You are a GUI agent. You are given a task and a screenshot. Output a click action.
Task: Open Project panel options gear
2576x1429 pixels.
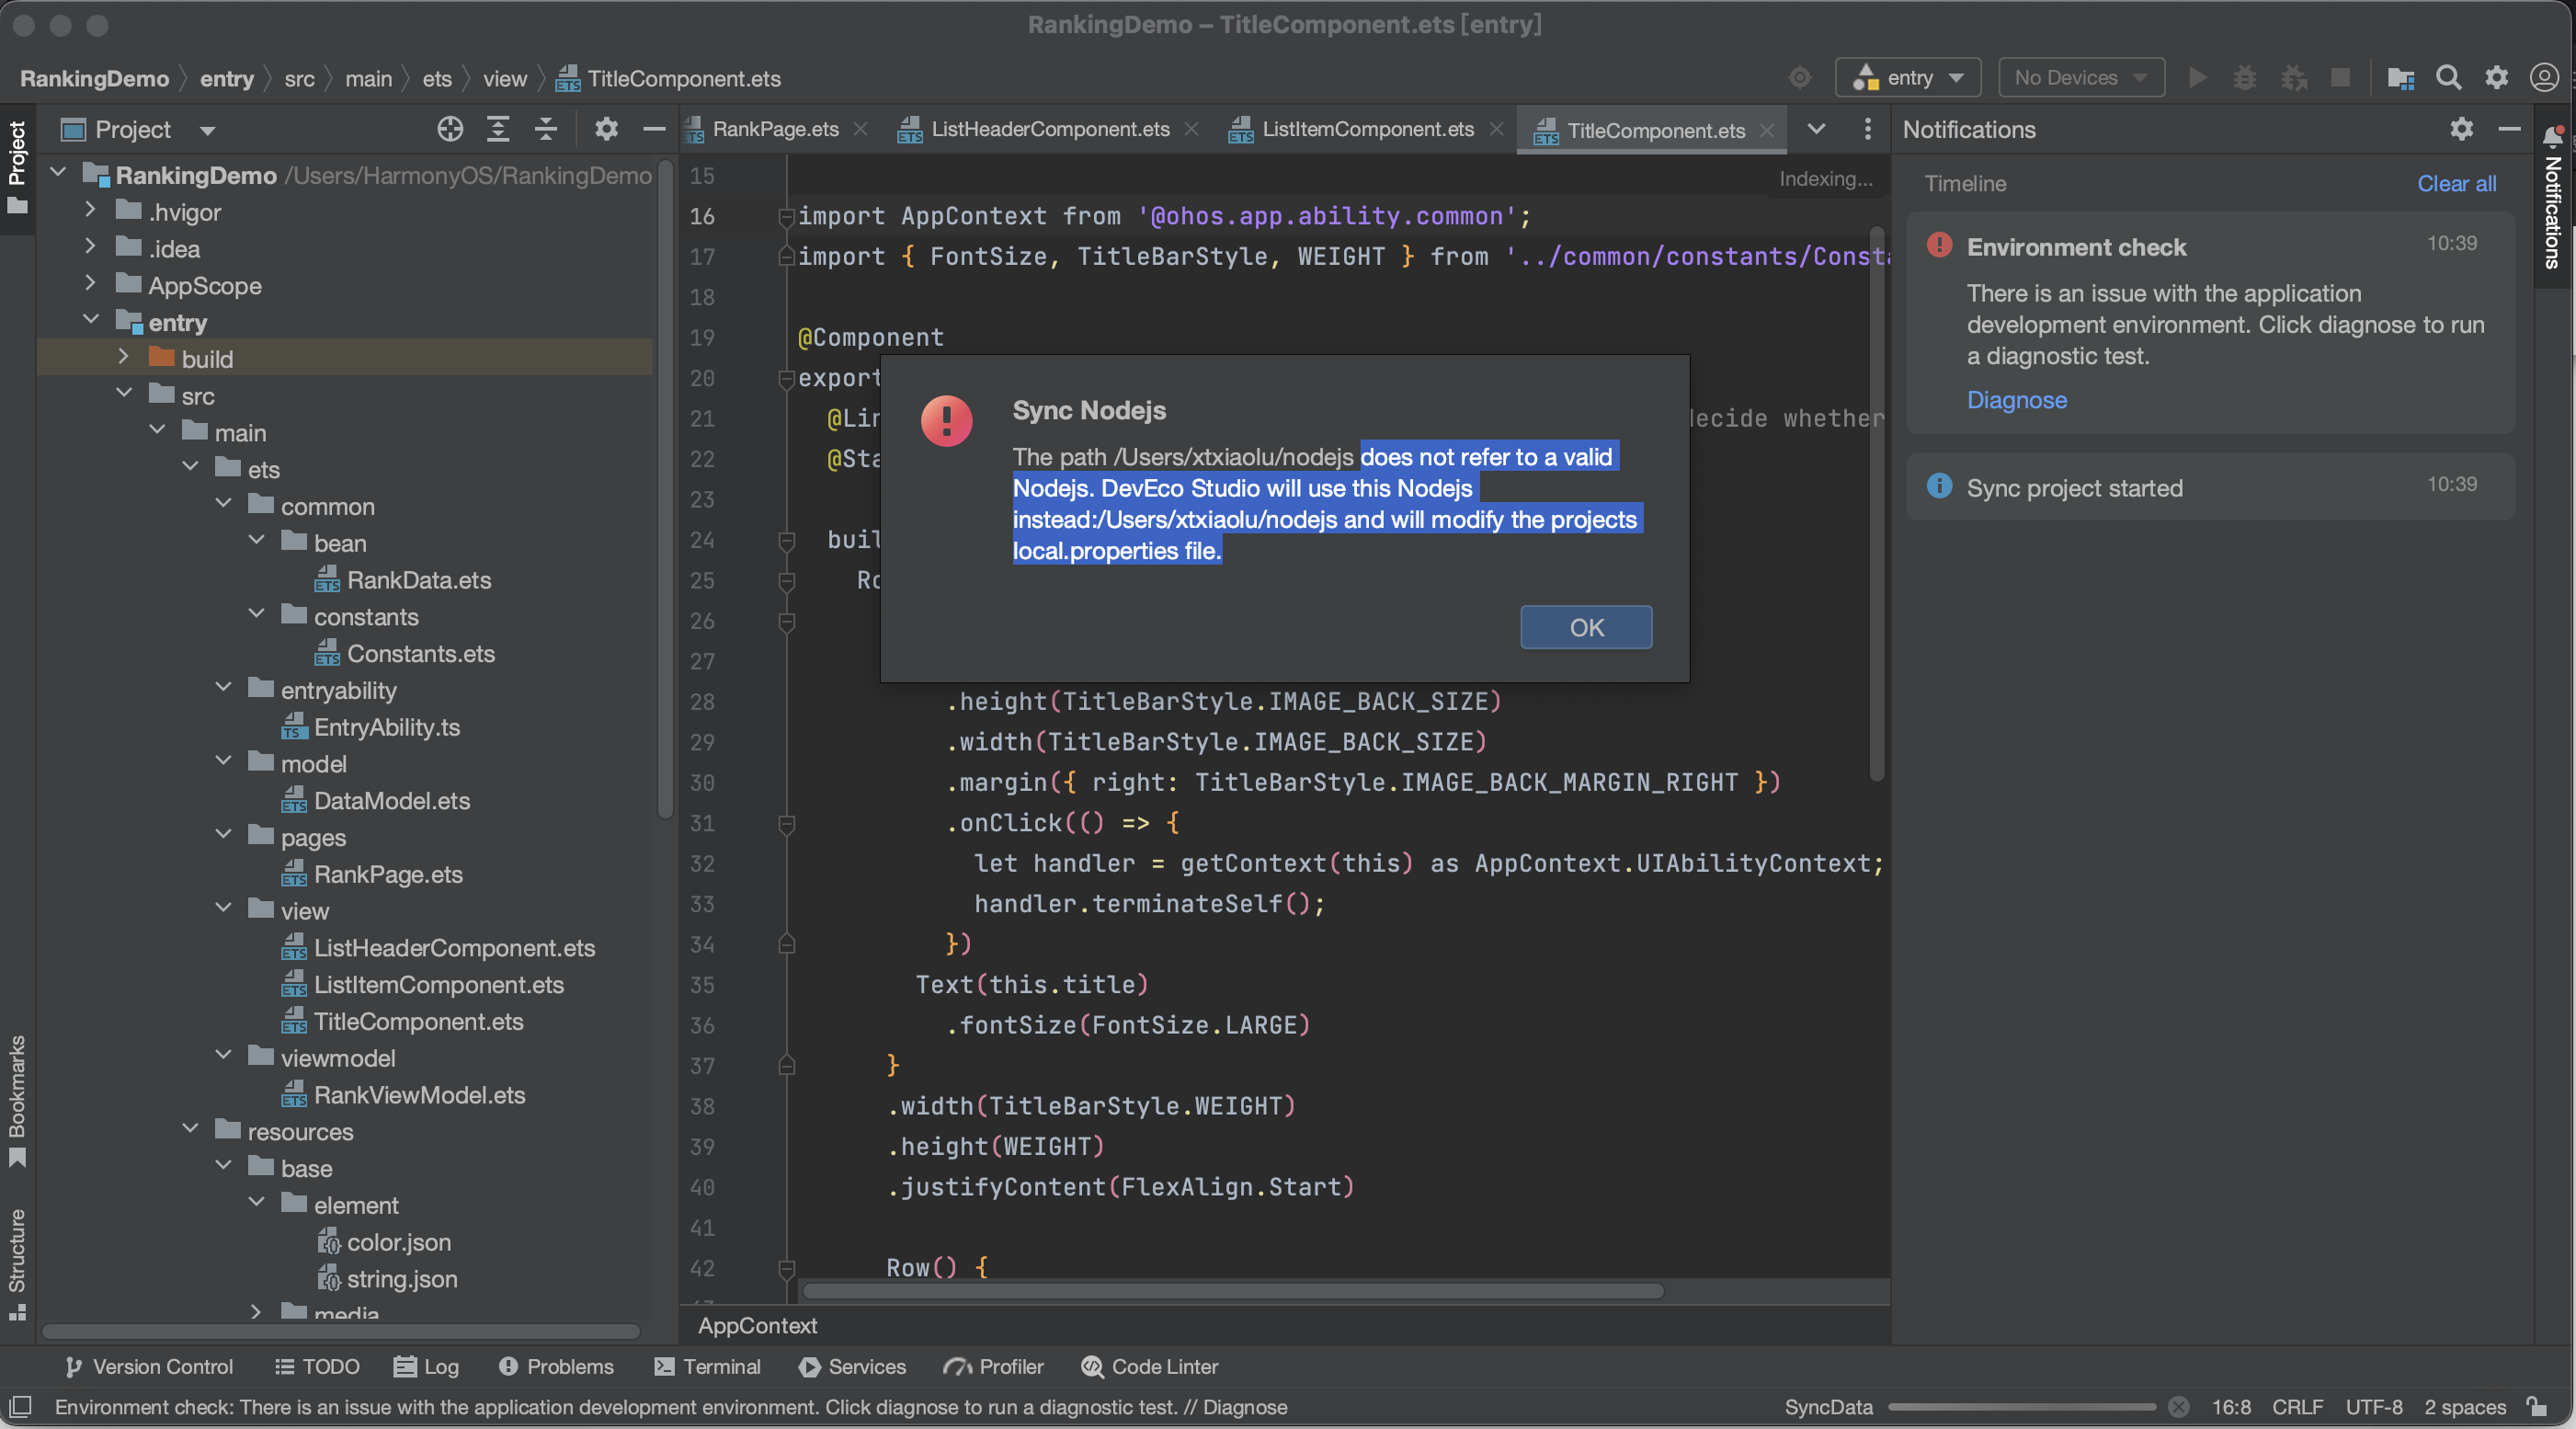click(606, 129)
